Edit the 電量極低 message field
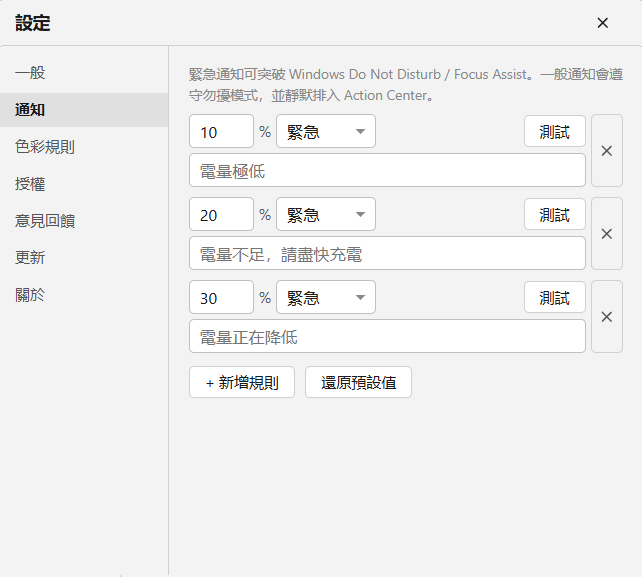The image size is (642, 577). click(387, 170)
